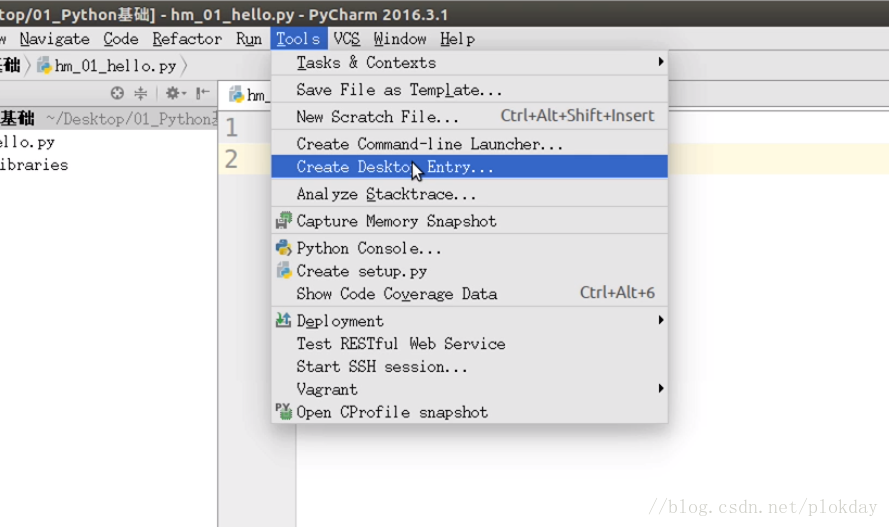Open the Code menu
This screenshot has height=527, width=889.
[121, 39]
